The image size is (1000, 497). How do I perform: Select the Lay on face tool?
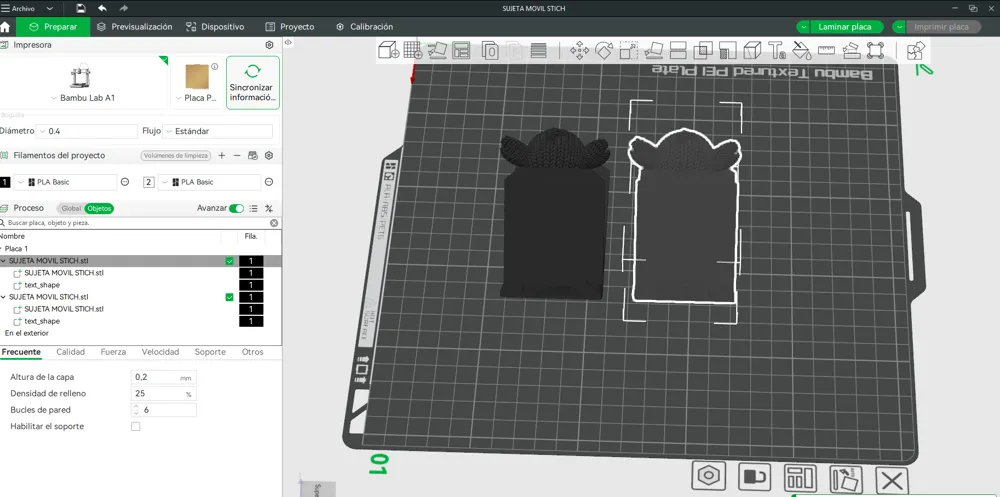click(654, 50)
